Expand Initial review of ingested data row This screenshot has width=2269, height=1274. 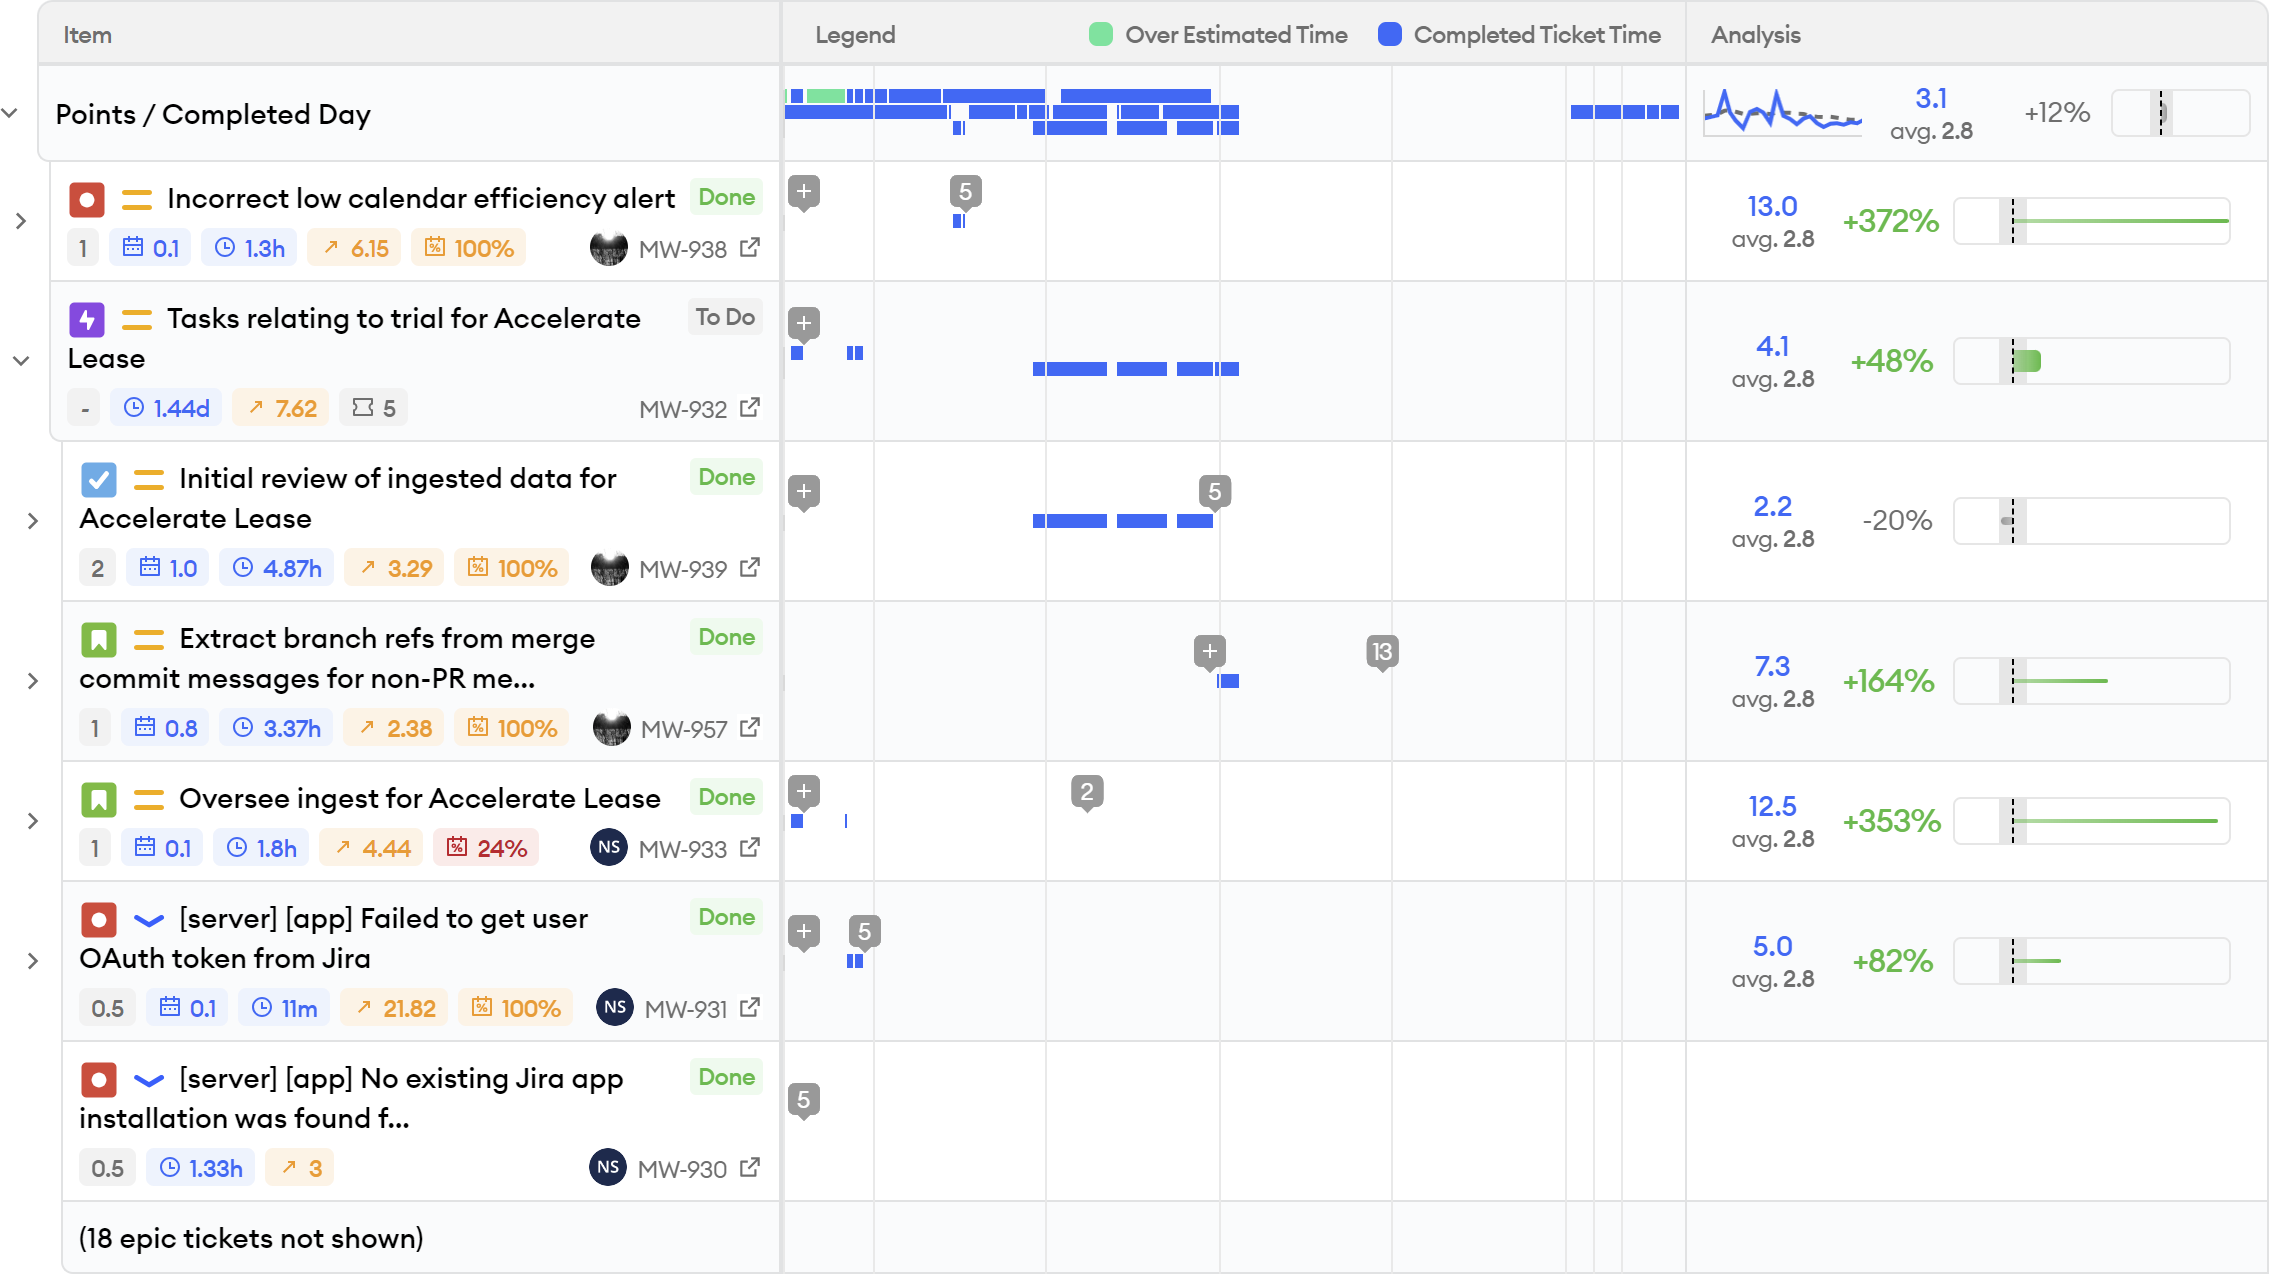33,520
